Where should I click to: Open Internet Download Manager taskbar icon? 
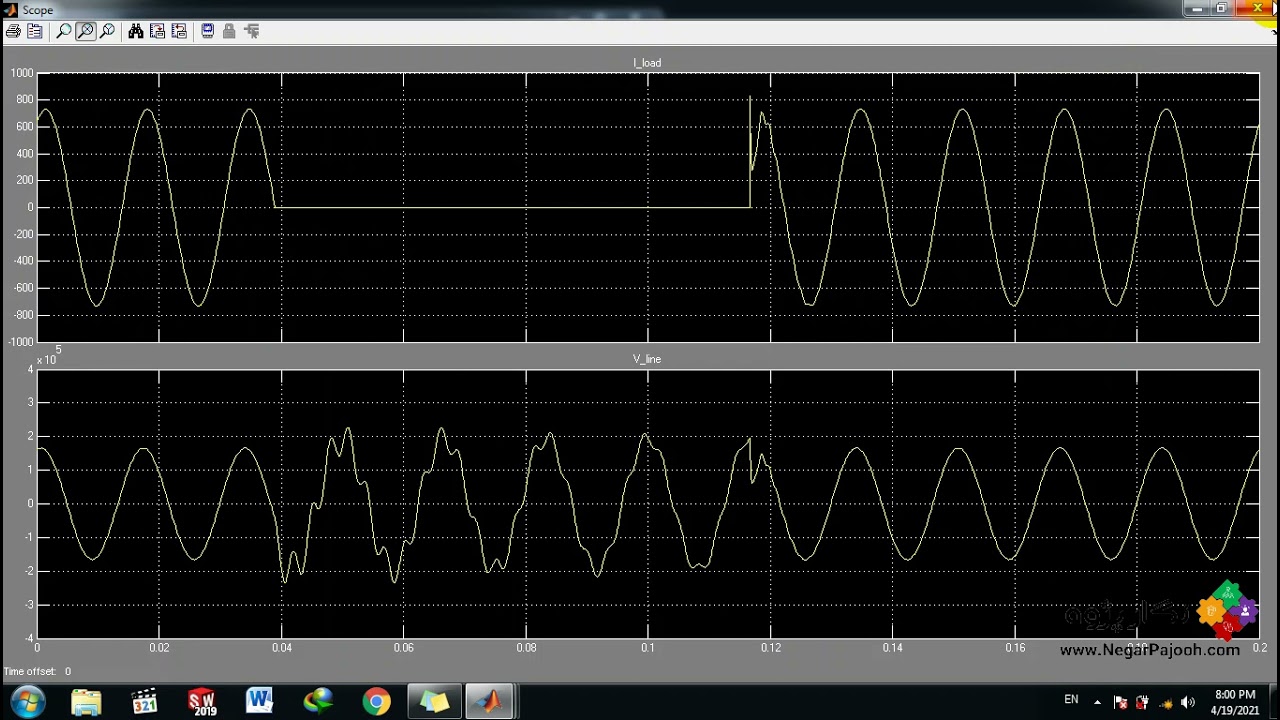[x=318, y=702]
